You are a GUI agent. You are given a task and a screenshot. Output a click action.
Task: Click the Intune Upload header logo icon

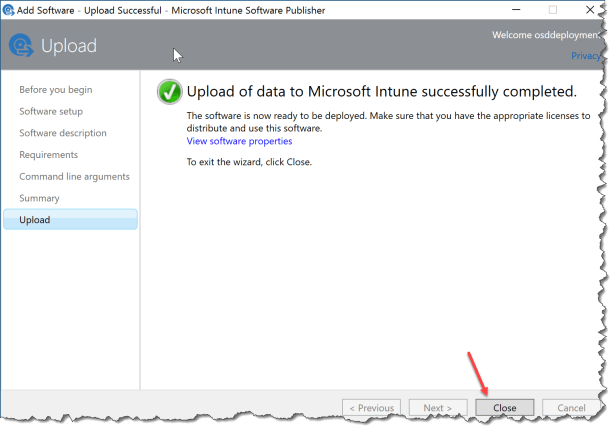[21, 46]
